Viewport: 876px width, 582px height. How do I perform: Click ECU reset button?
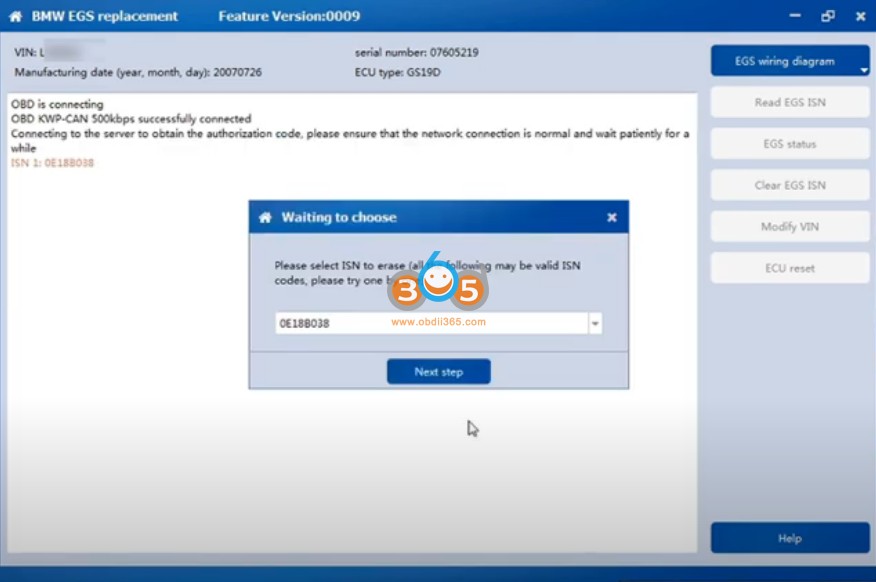coord(790,268)
